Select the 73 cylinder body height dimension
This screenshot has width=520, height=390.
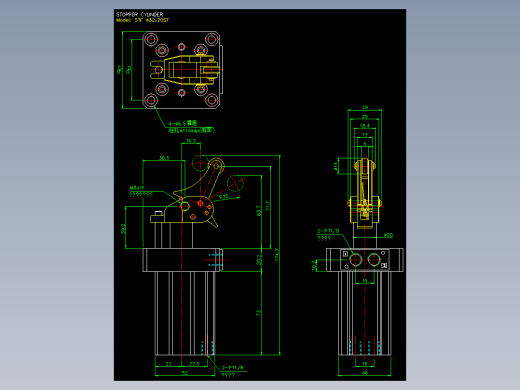258,313
